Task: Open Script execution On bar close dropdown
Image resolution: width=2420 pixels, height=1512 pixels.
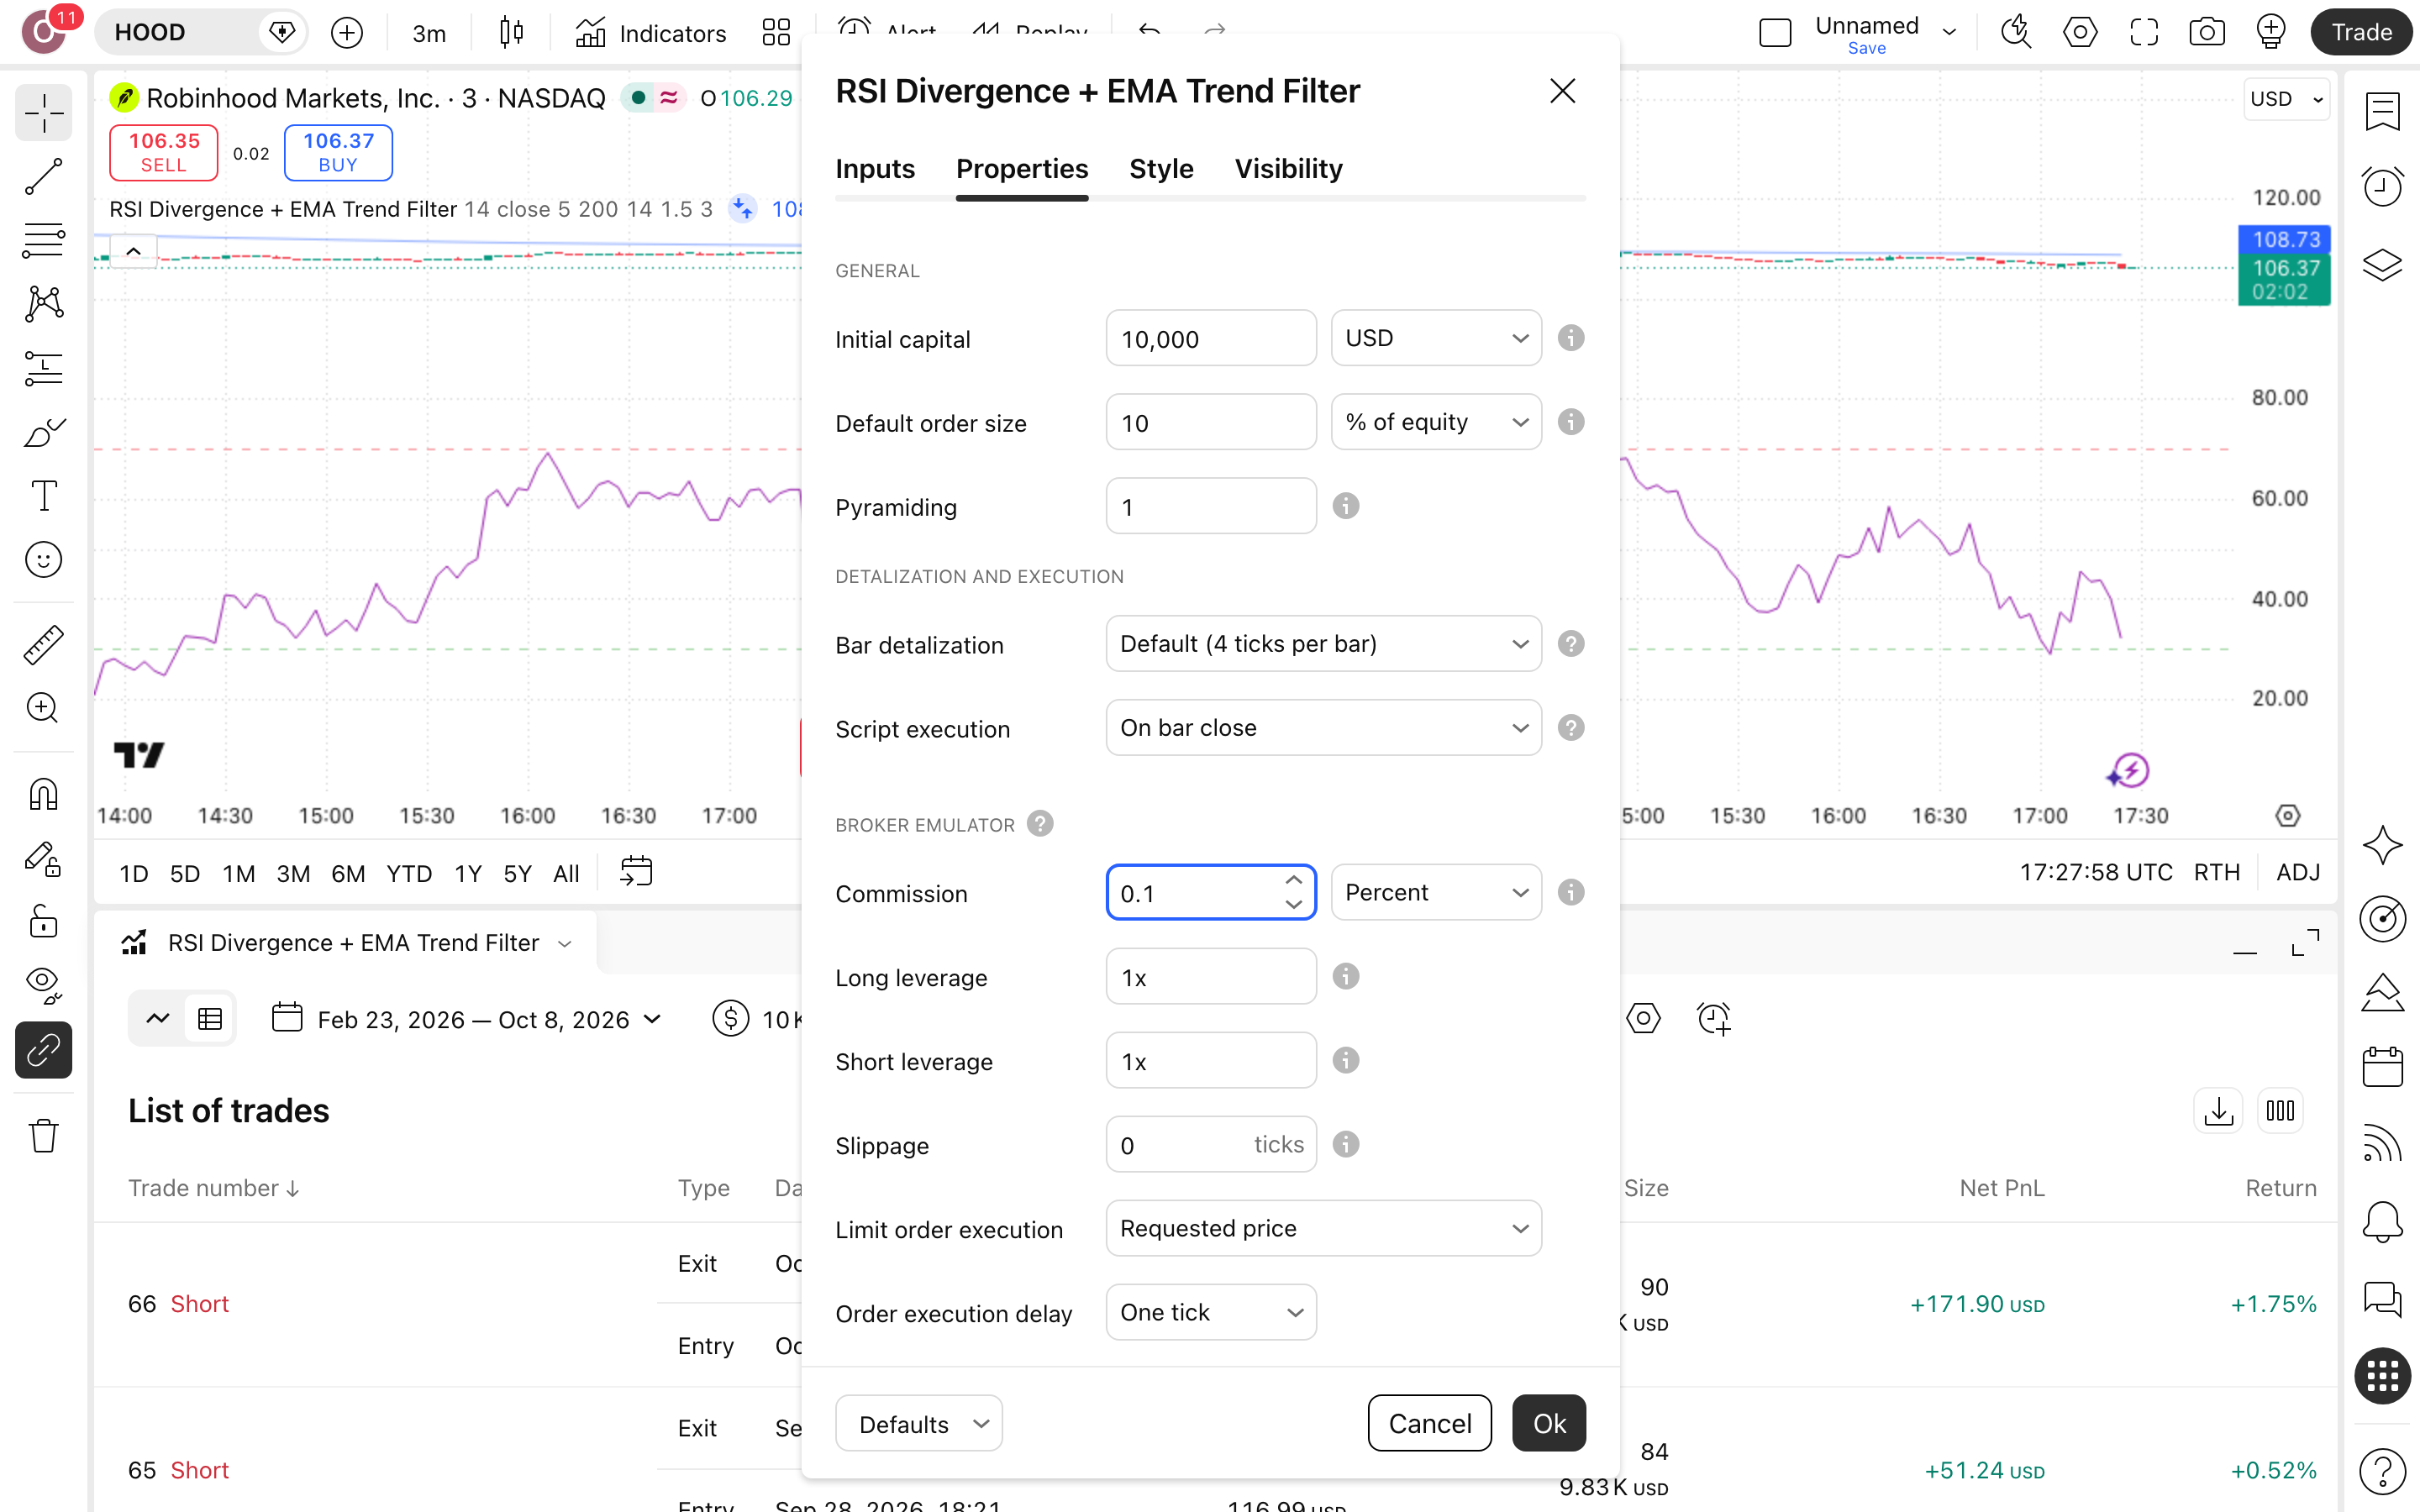Action: pos(1323,728)
